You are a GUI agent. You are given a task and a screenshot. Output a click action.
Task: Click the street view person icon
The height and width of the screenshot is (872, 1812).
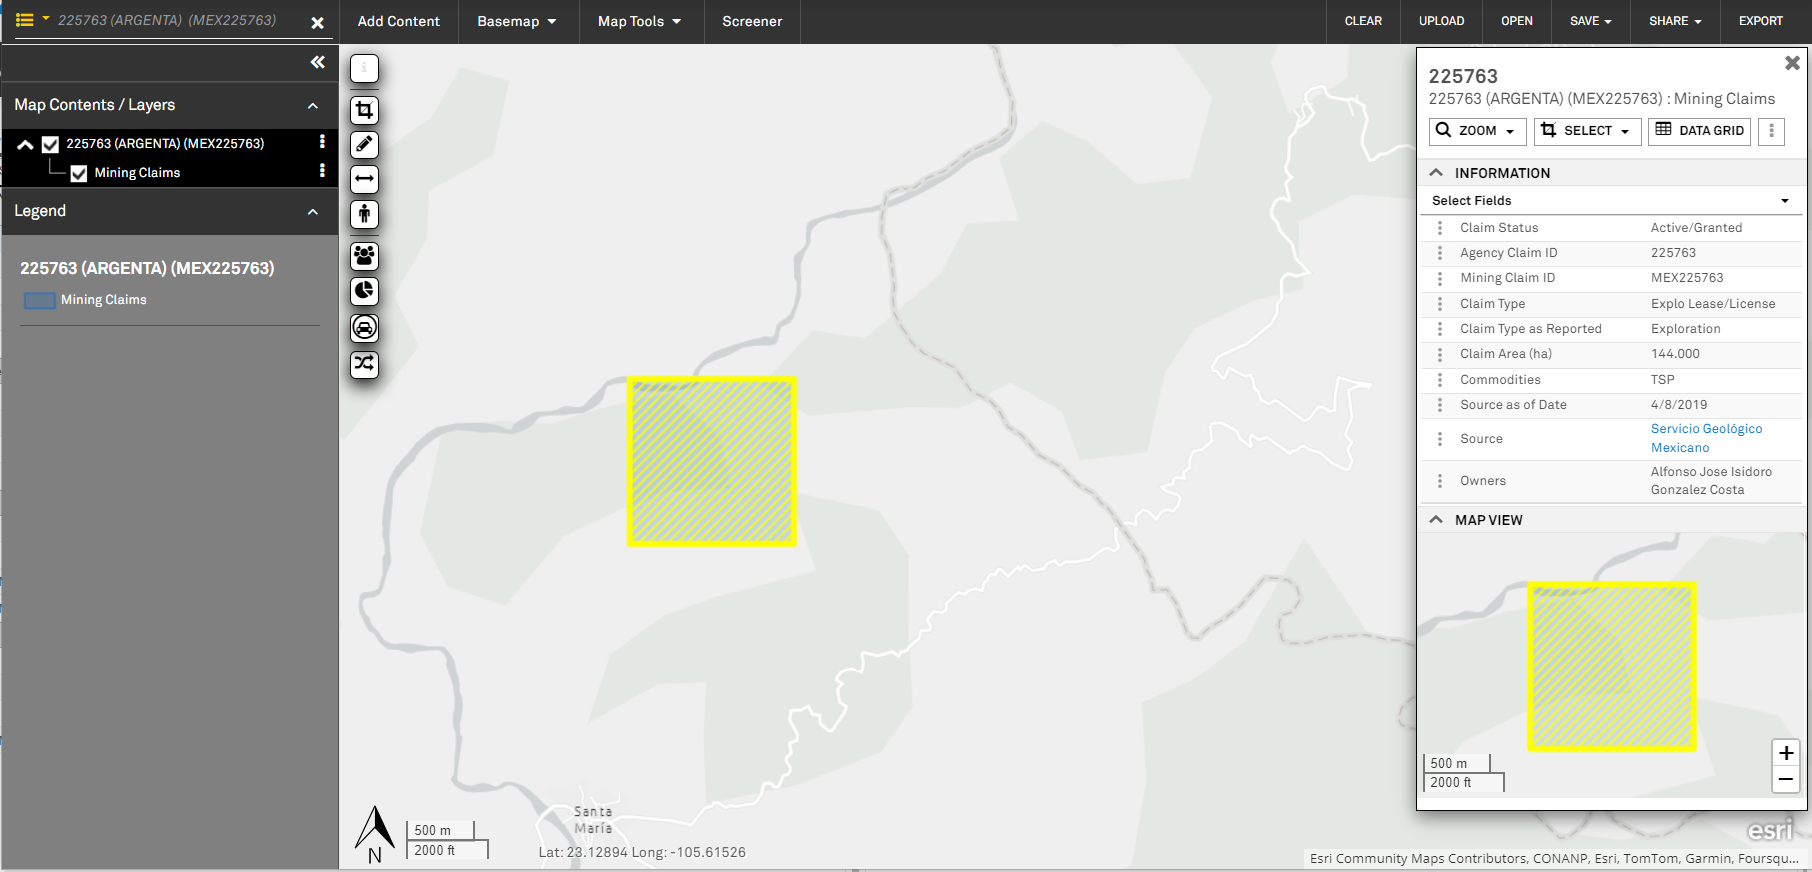(x=365, y=214)
